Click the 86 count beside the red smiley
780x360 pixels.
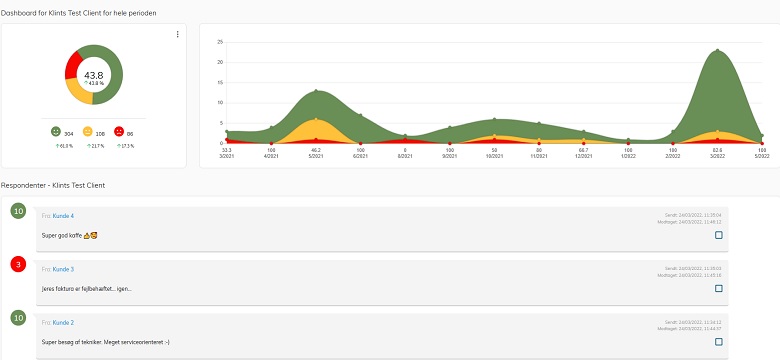tap(130, 134)
